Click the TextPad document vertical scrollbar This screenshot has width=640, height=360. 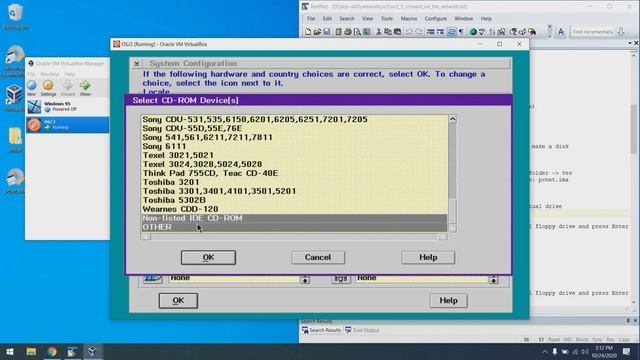click(634, 180)
